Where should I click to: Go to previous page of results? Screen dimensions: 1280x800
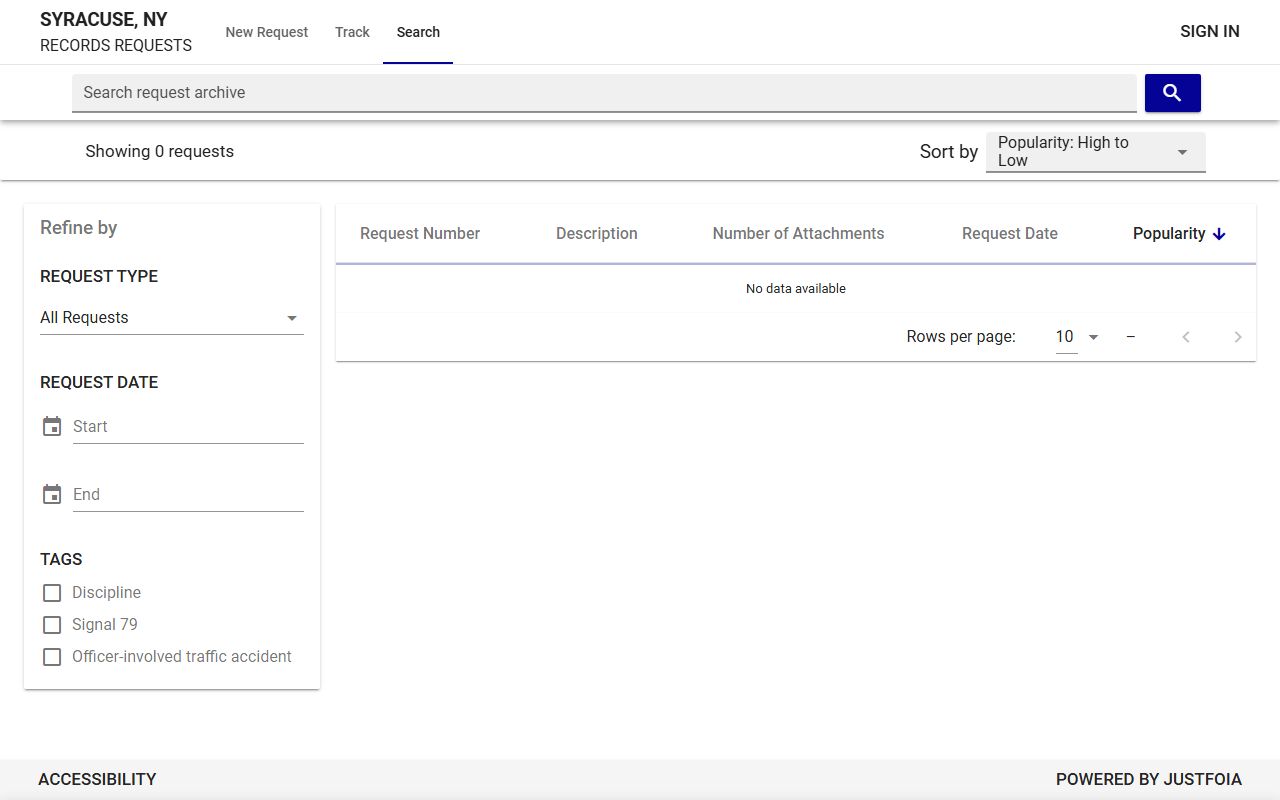1186,337
